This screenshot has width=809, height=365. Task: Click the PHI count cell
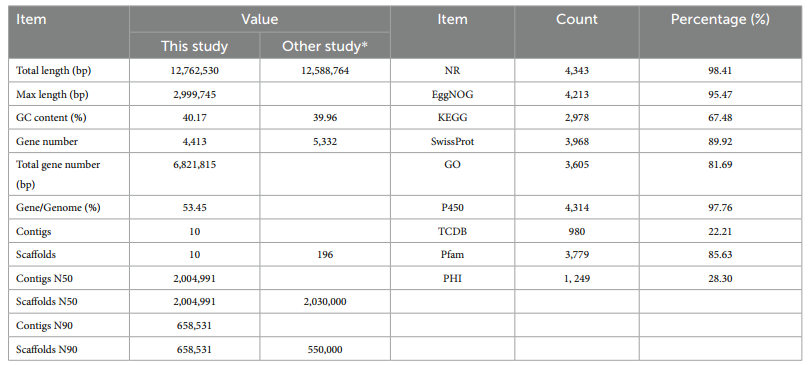click(577, 278)
